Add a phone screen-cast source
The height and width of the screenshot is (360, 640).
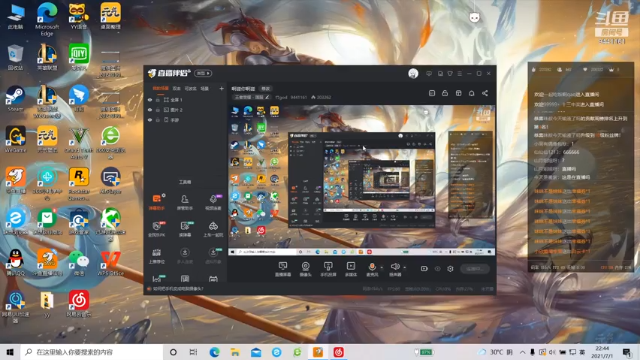pyautogui.click(x=328, y=269)
